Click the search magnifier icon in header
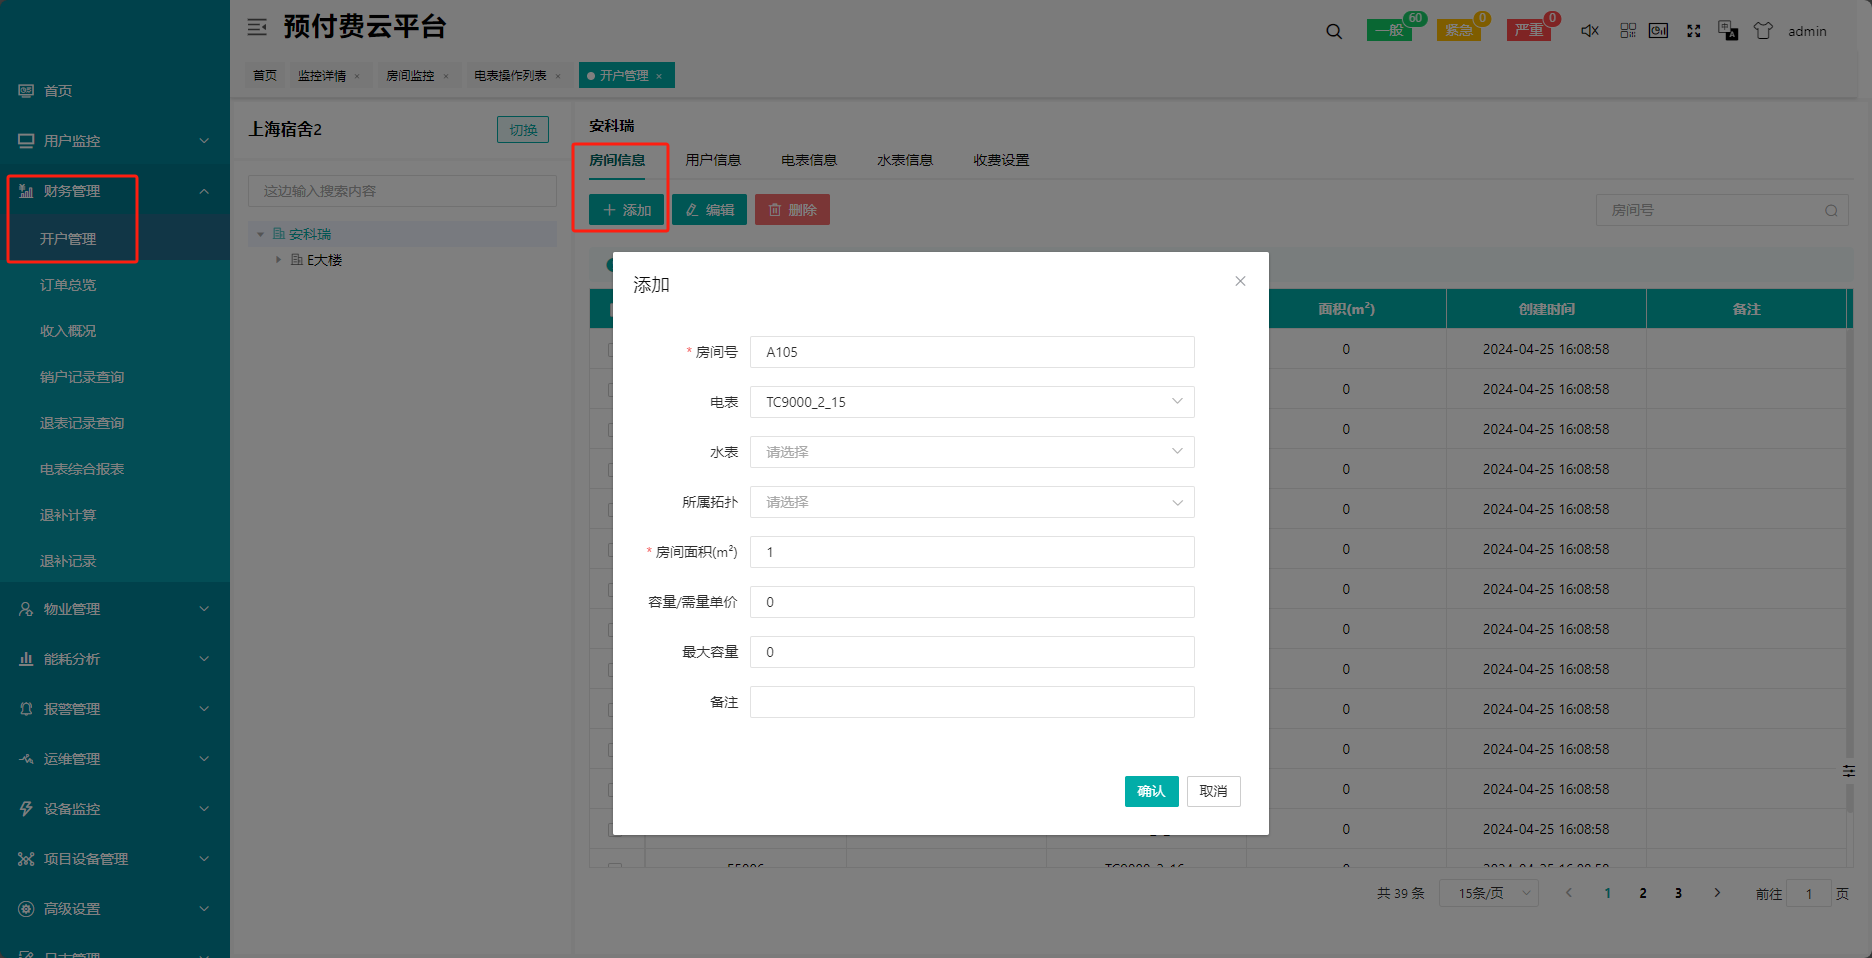This screenshot has width=1872, height=958. [1334, 31]
